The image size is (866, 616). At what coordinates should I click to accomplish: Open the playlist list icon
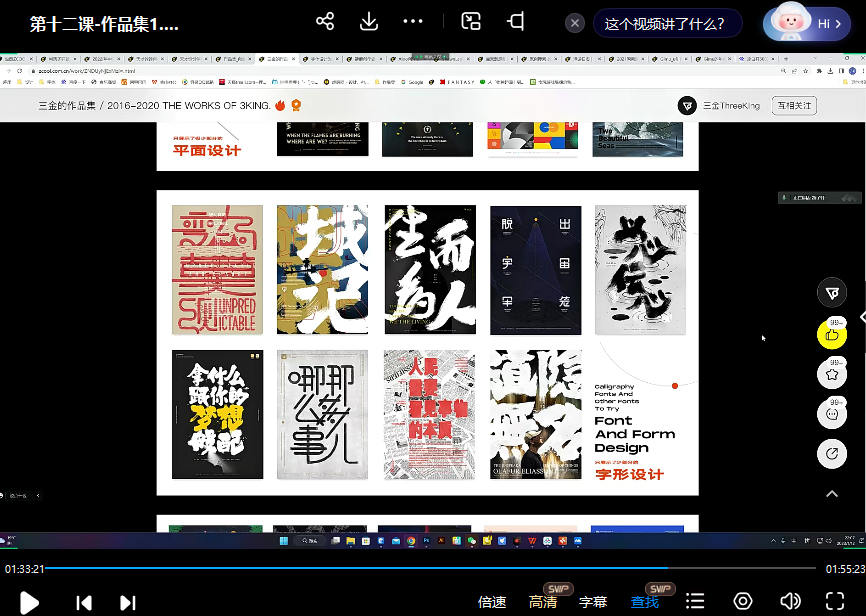point(695,602)
